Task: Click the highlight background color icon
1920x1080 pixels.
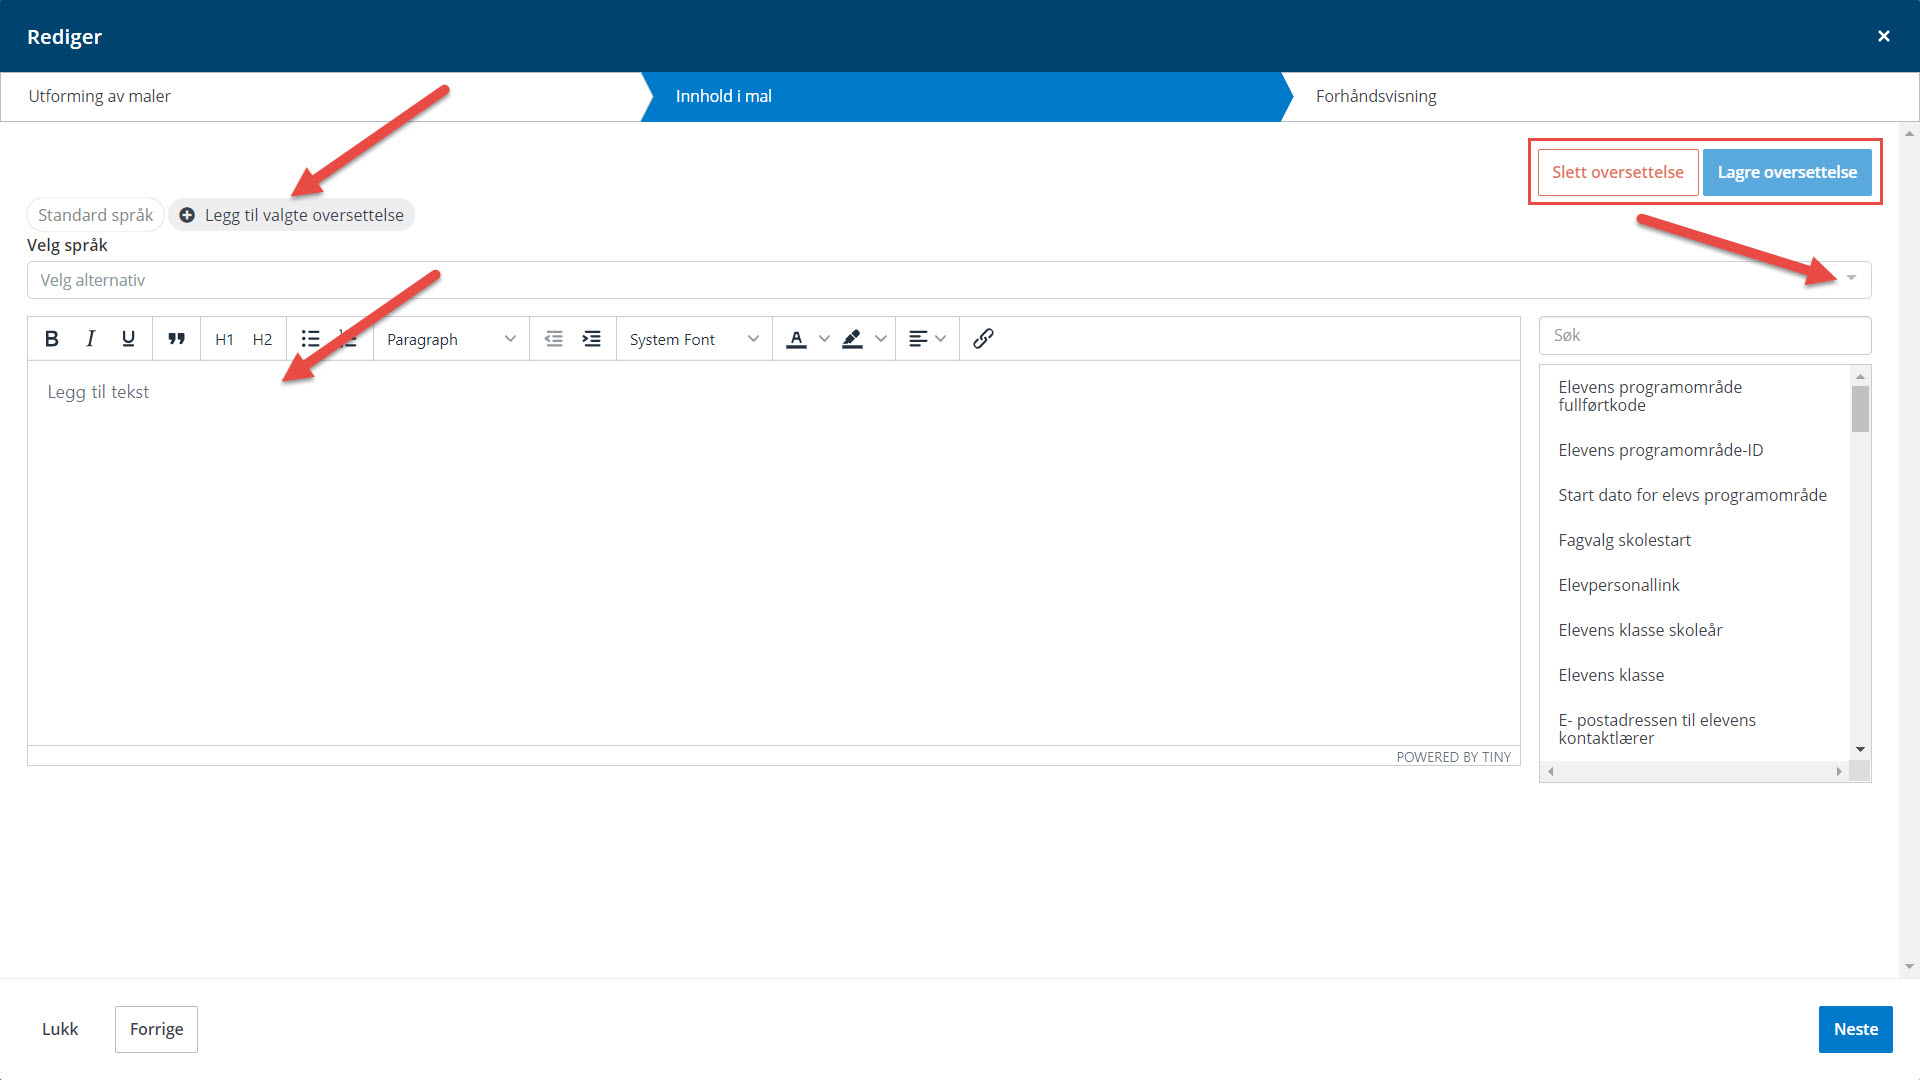Action: (852, 339)
